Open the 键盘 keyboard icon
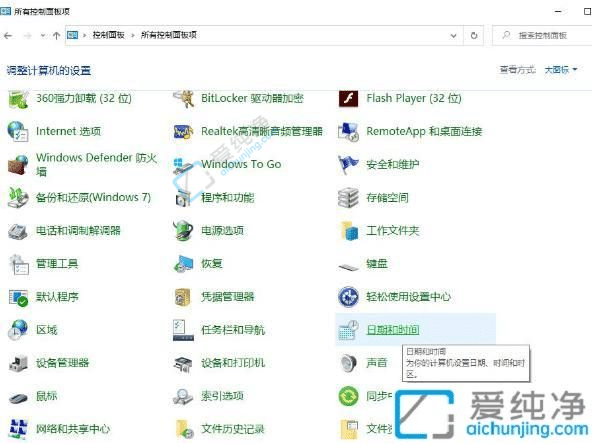 [x=348, y=267]
